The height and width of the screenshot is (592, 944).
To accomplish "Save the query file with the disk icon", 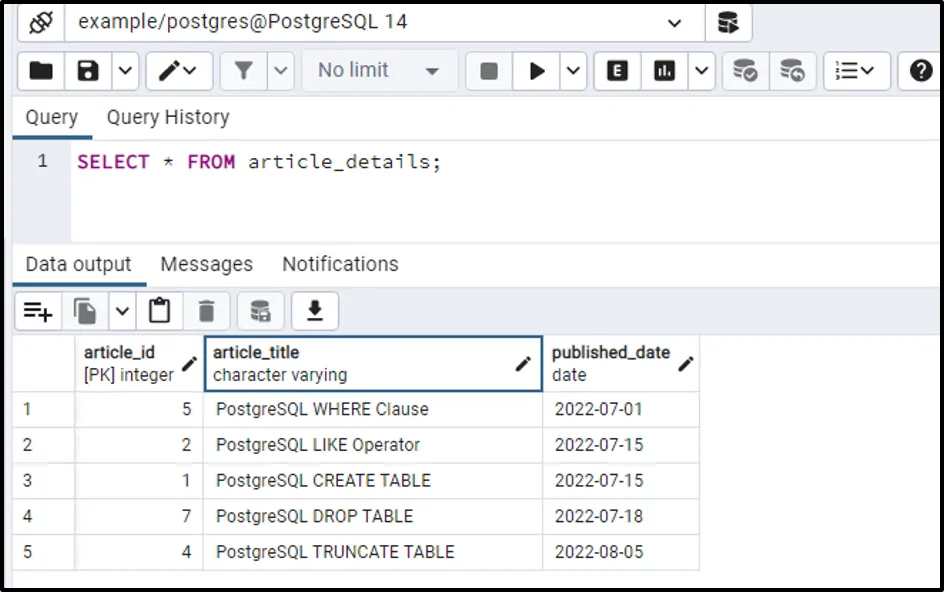I will point(89,71).
